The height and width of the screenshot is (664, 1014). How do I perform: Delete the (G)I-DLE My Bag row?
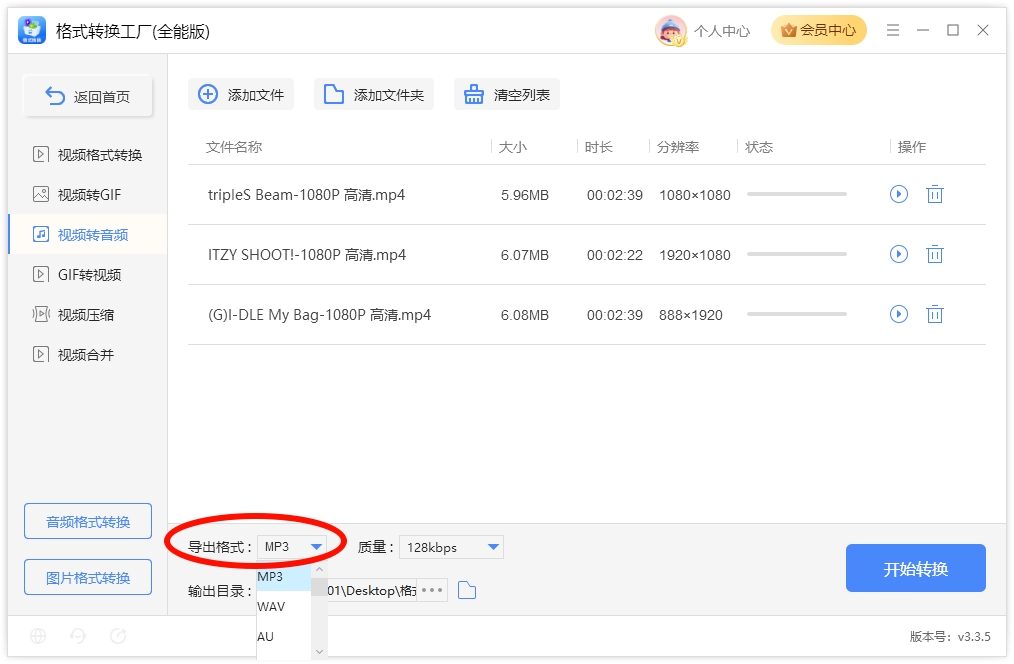pos(934,314)
